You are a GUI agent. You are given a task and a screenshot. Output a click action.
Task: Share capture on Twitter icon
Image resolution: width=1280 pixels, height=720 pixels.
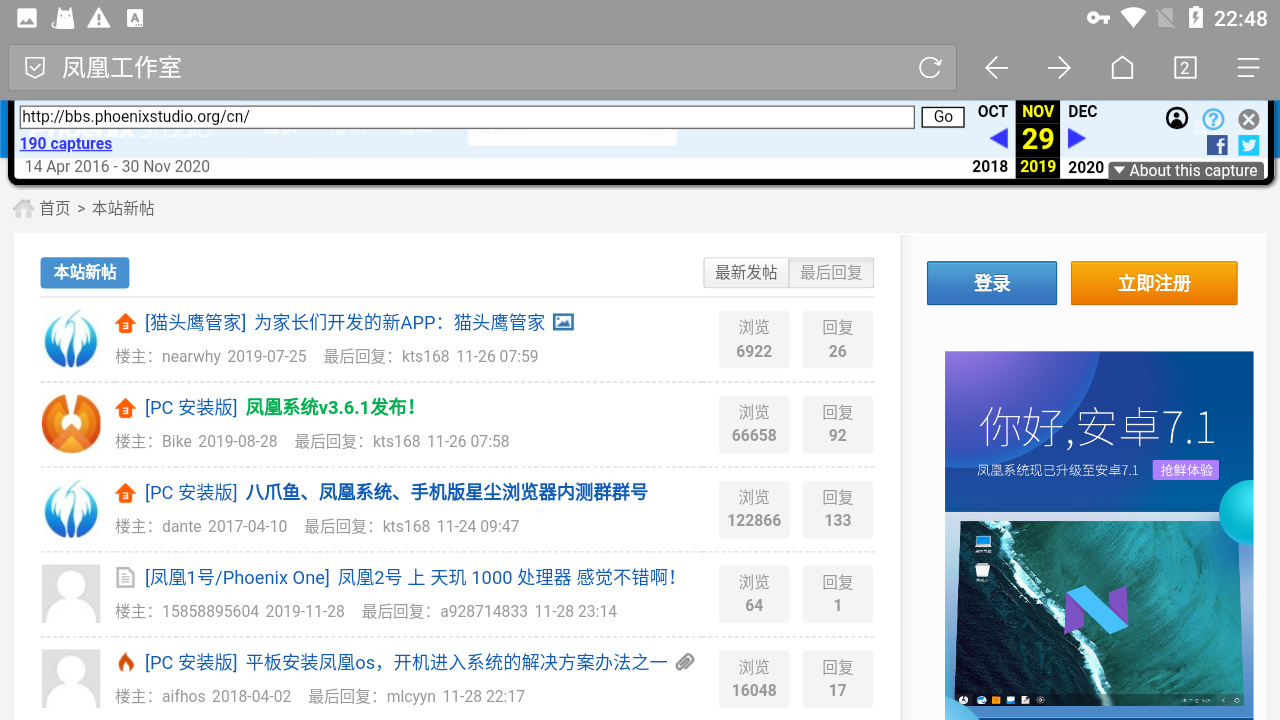[x=1249, y=145]
